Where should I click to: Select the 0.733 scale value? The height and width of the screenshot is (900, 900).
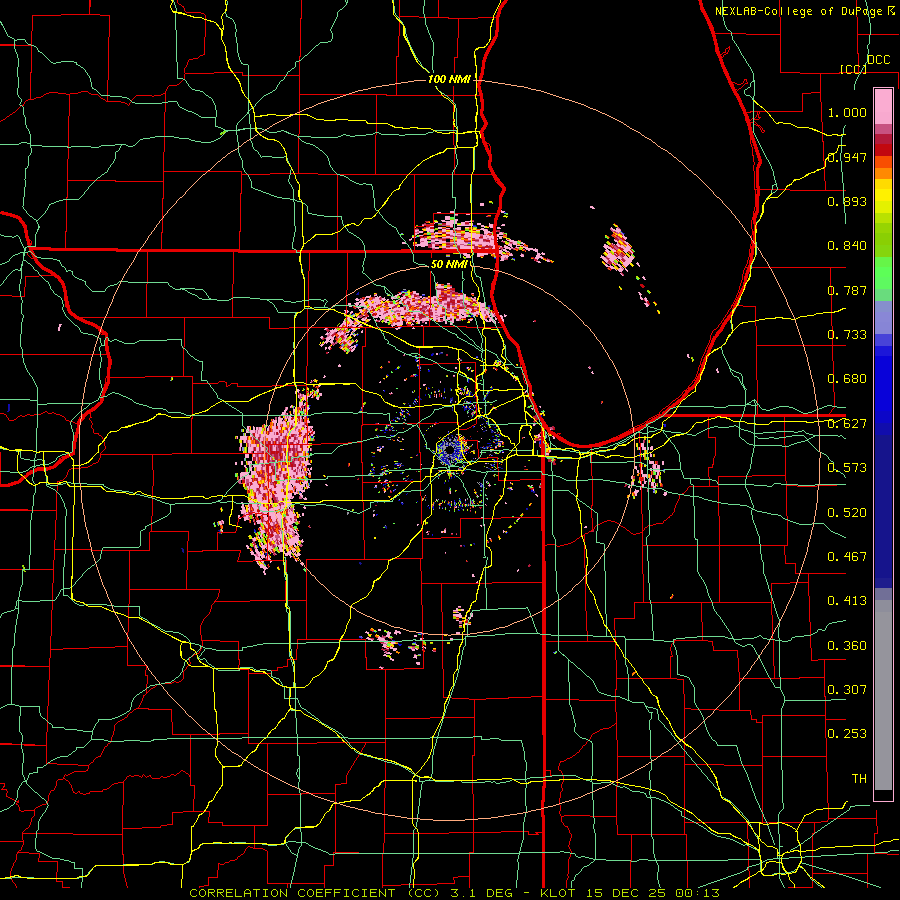pyautogui.click(x=847, y=335)
